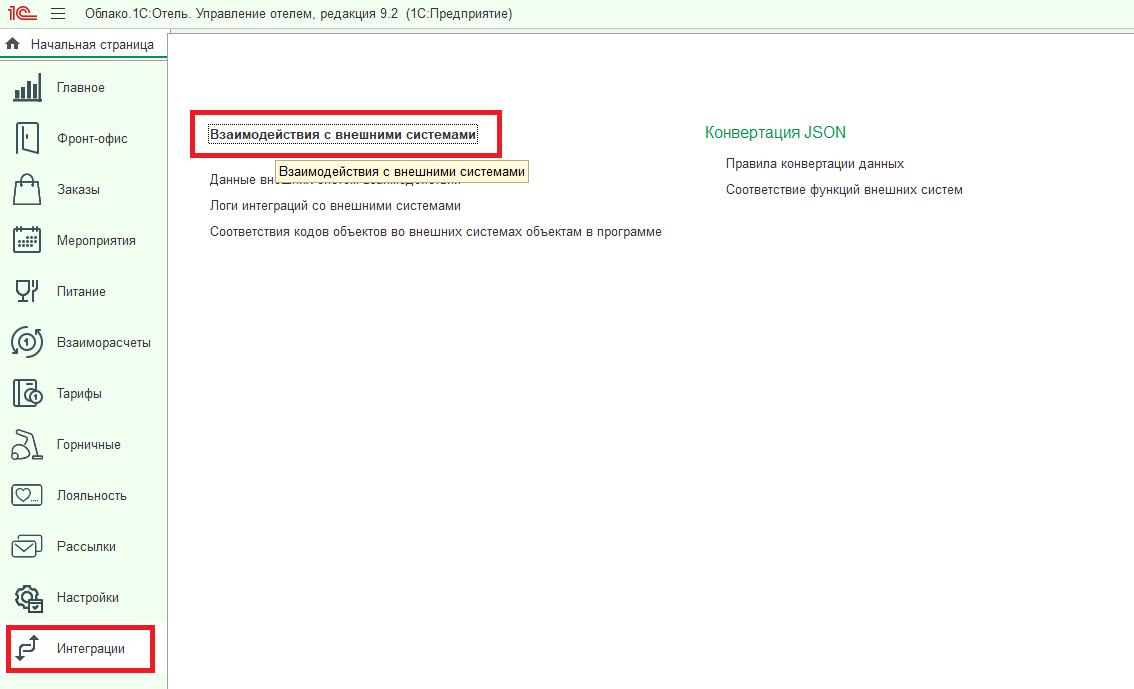Click the 1C logo icon
Screen dimensions: 1134x689
coord(22,13)
